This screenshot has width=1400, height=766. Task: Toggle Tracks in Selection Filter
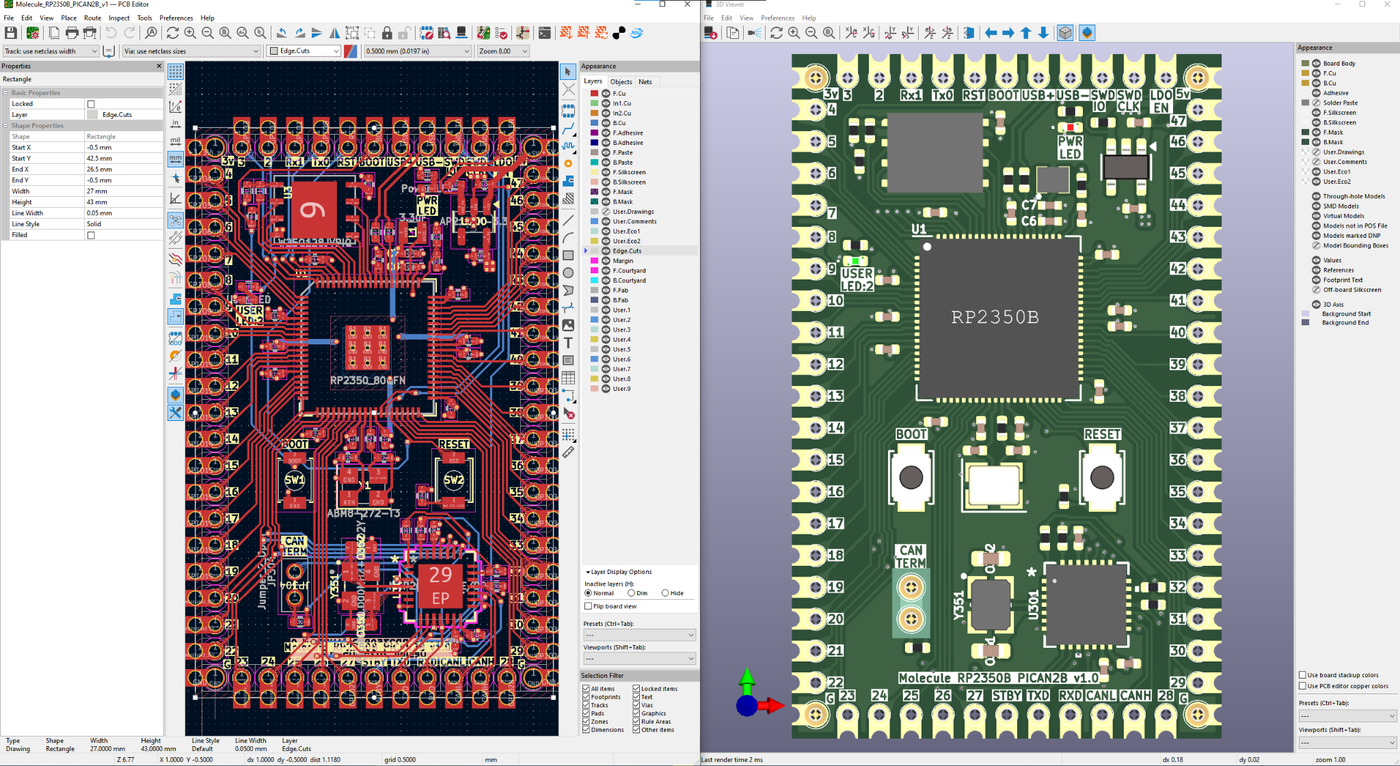click(x=586, y=705)
